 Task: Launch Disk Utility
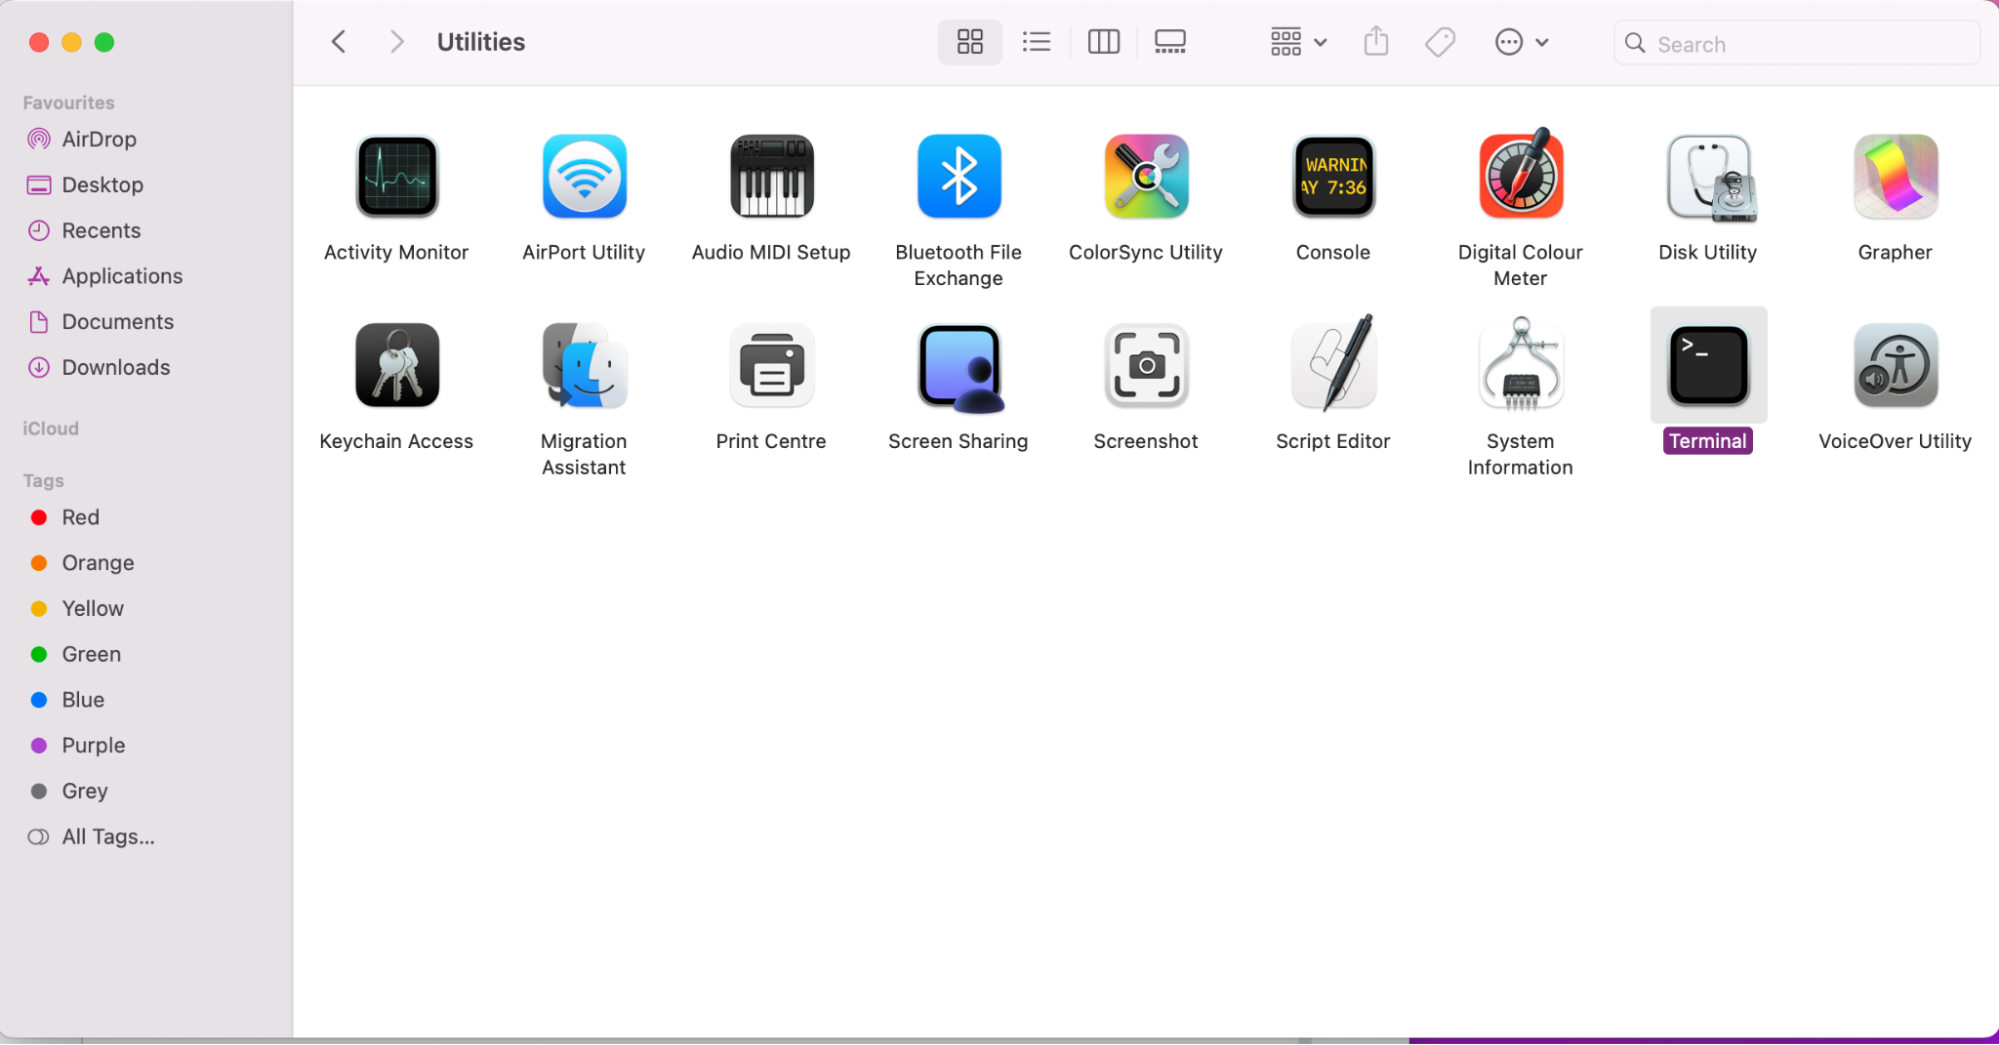point(1707,177)
